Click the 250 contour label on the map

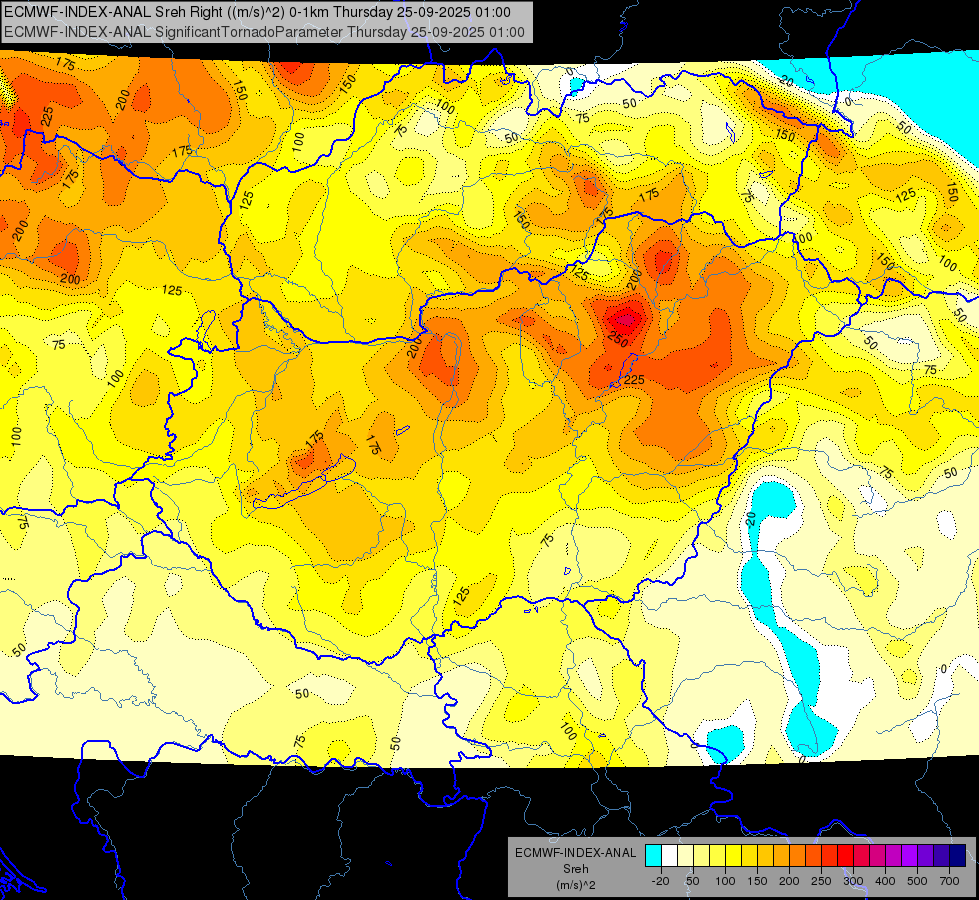point(618,339)
